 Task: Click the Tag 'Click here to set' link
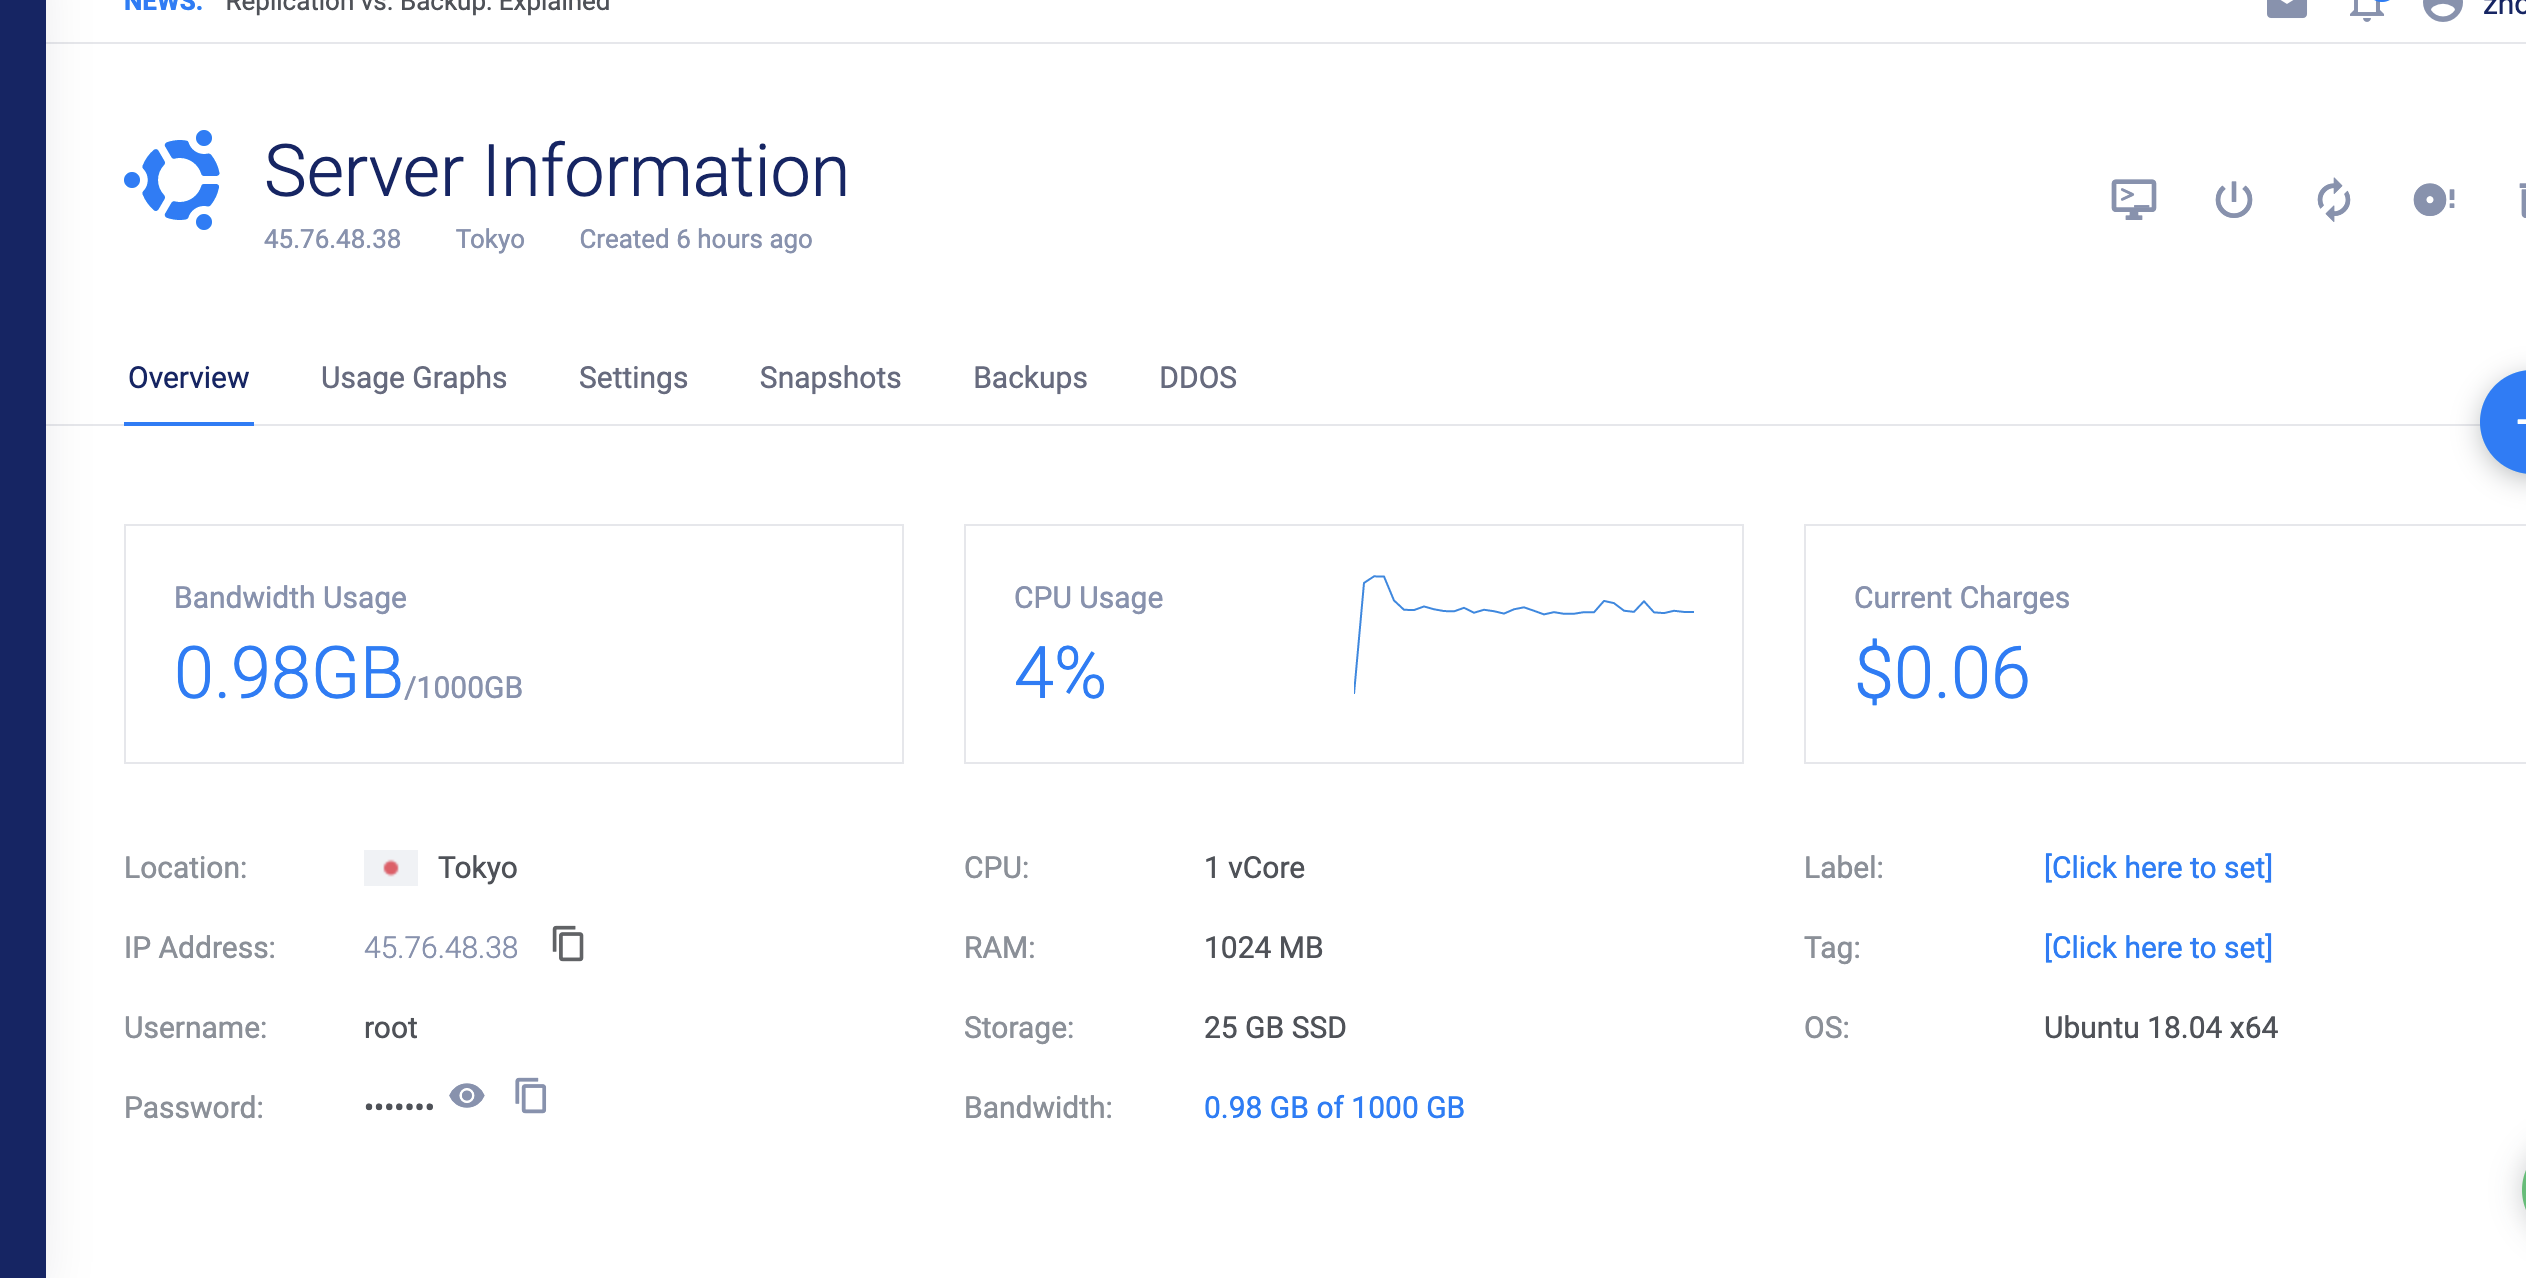click(x=2158, y=947)
